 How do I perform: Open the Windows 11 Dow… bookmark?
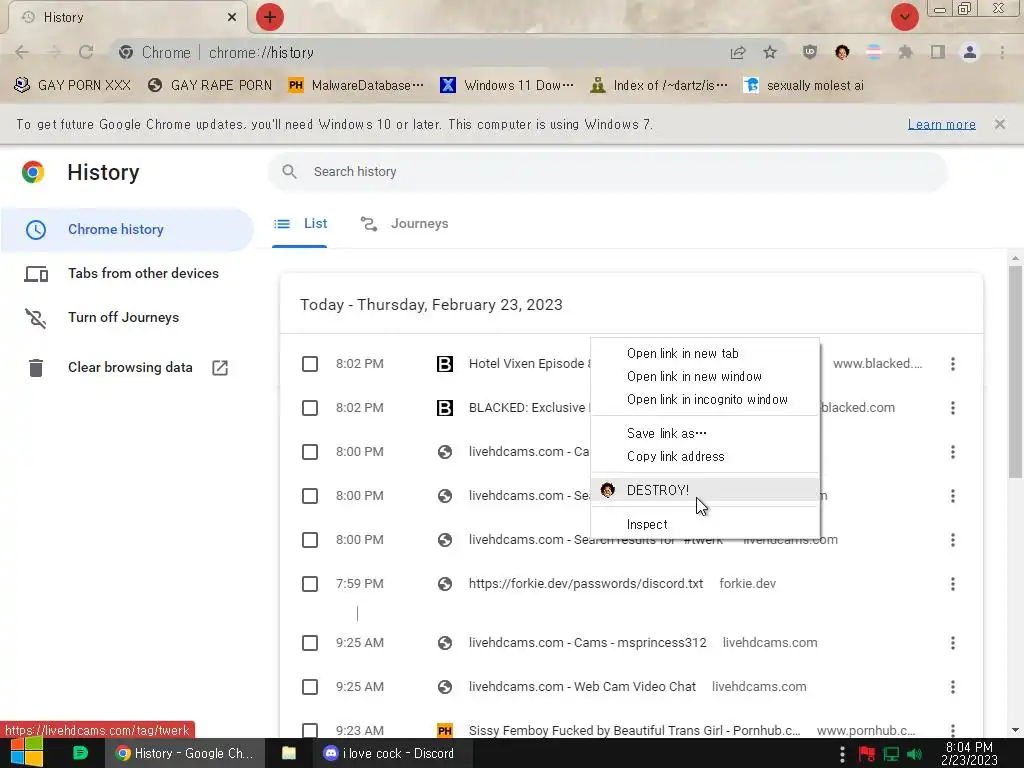(x=507, y=86)
